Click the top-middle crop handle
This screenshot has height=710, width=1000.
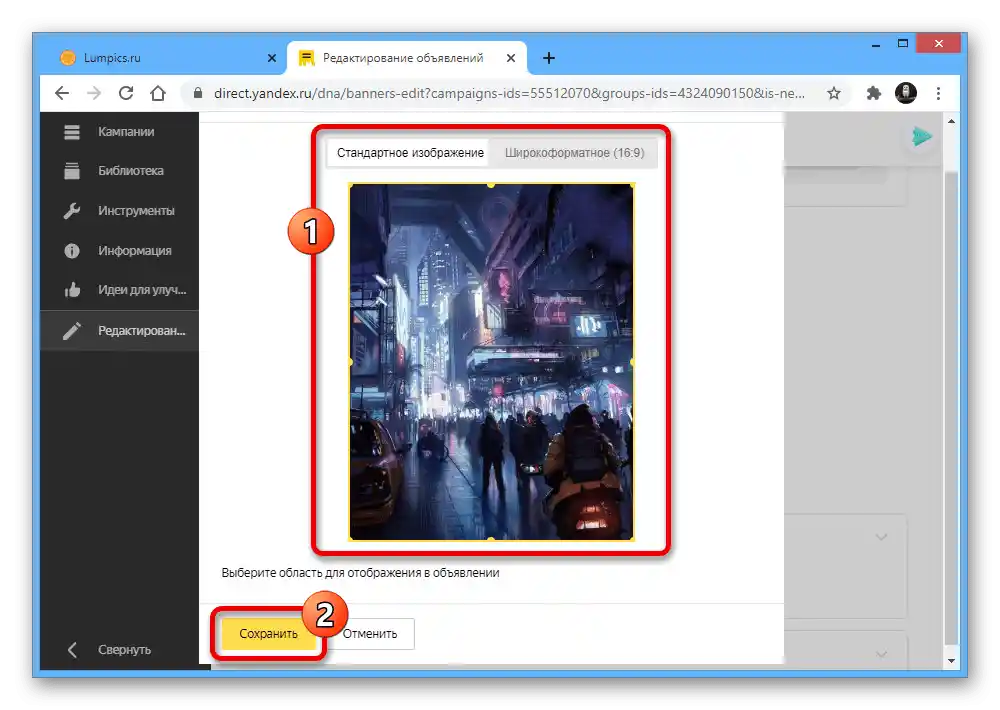point(491,185)
